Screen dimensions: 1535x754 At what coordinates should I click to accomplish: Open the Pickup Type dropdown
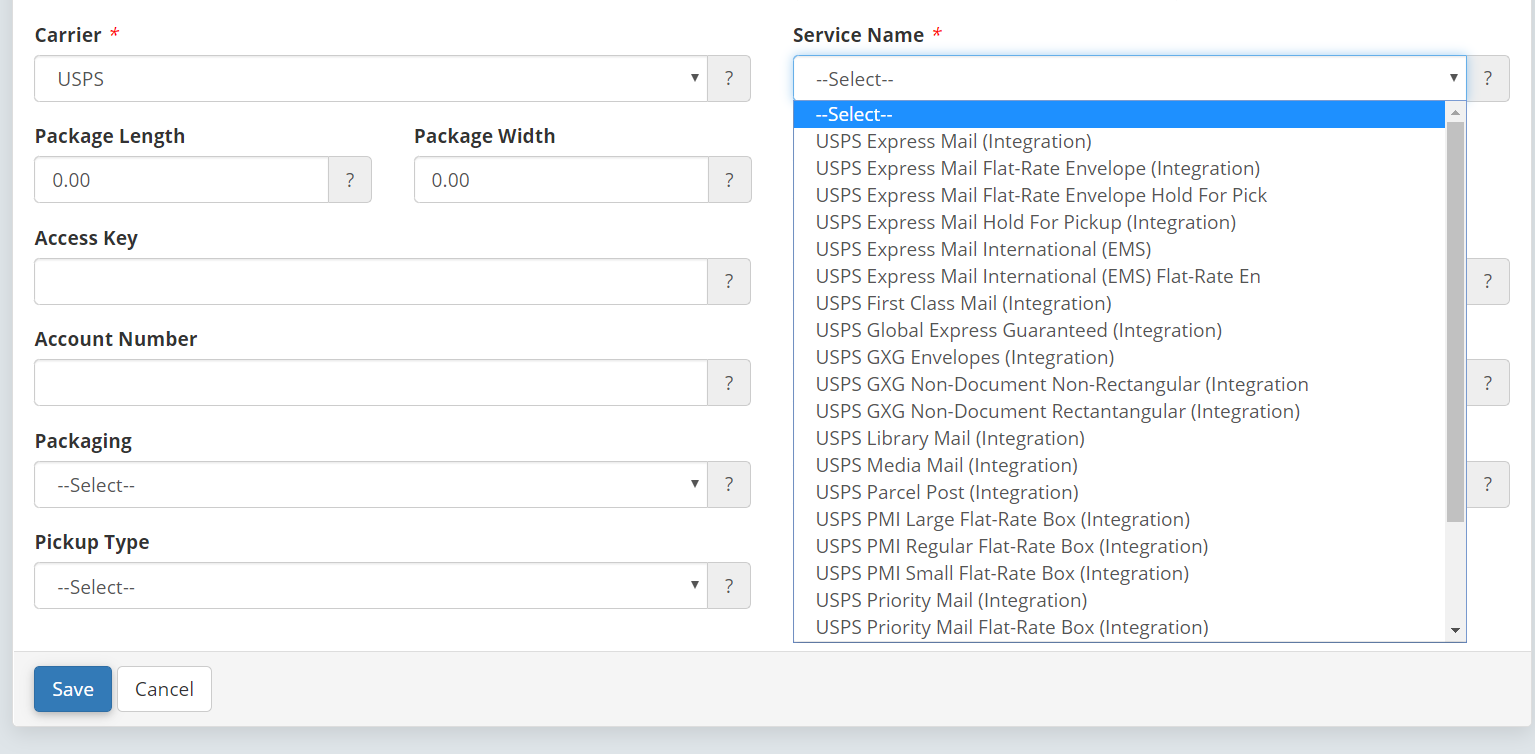pos(371,585)
